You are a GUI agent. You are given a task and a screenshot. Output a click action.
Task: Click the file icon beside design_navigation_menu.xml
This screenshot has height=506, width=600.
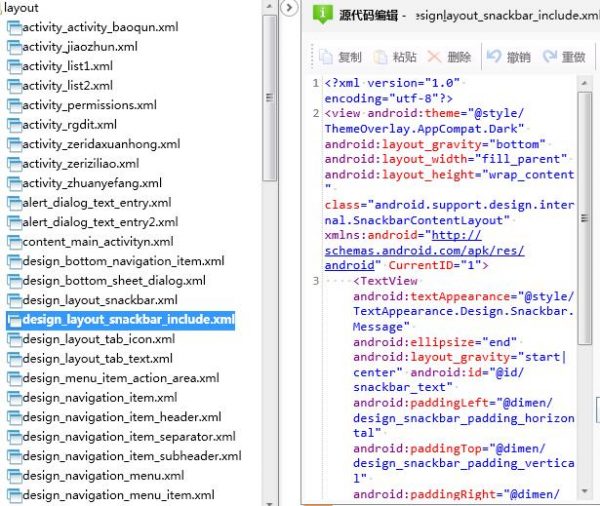13,476
